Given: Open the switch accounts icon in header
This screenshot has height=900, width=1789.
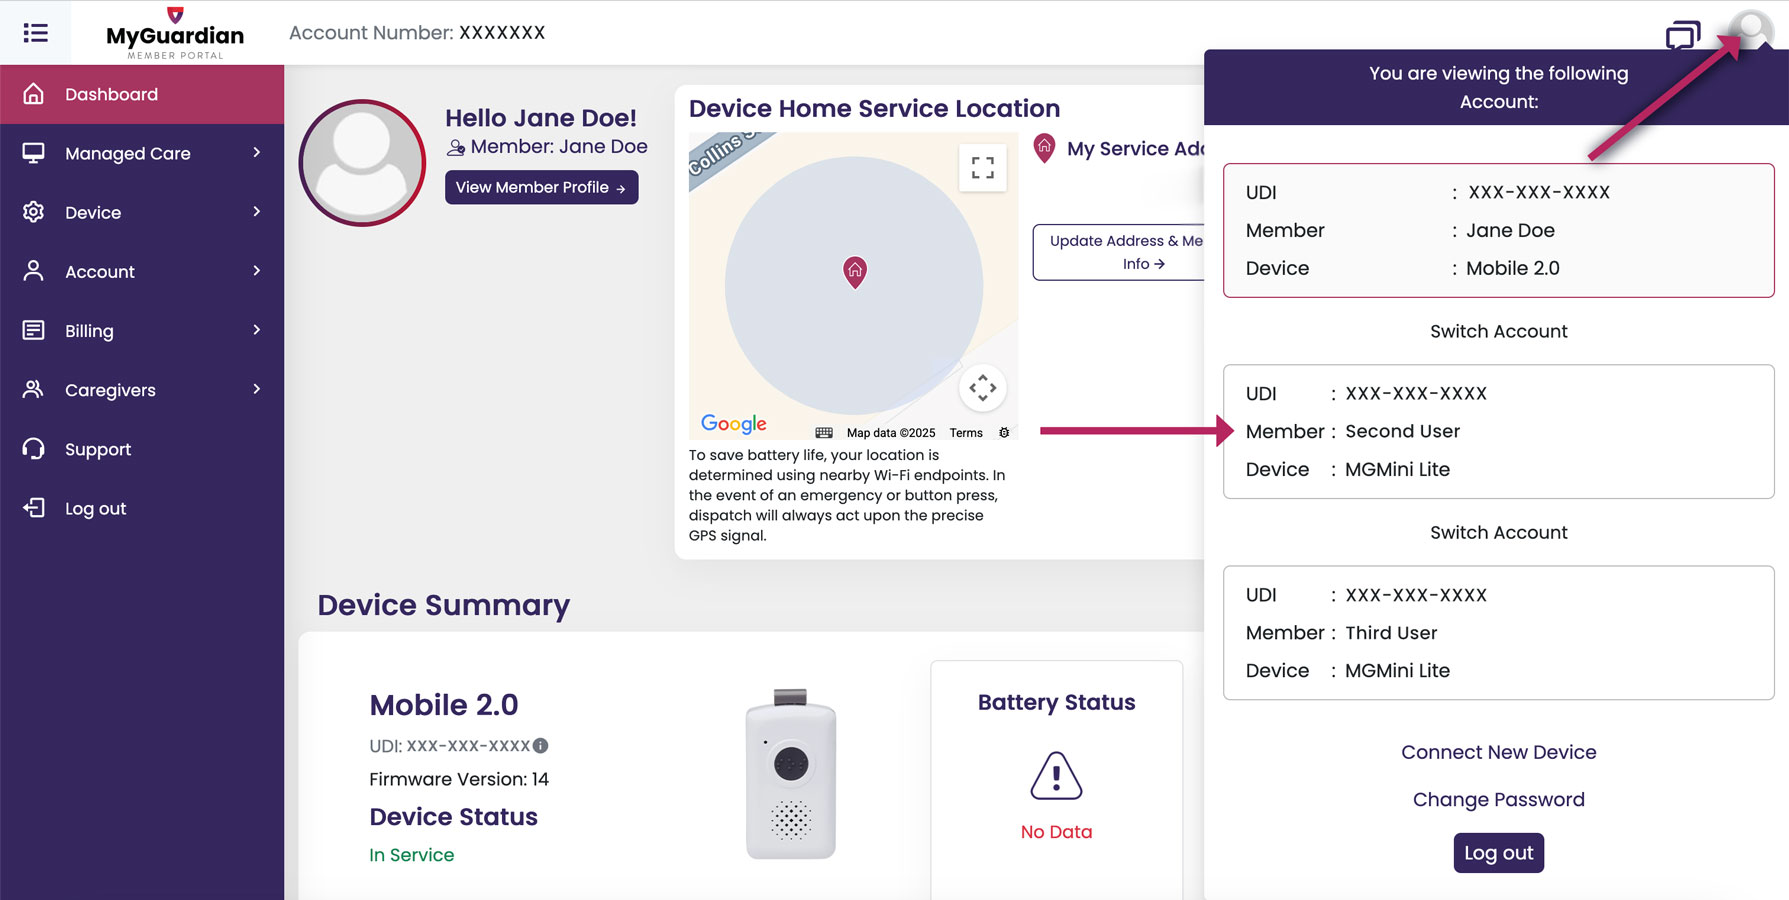Looking at the screenshot, I should click(x=1682, y=36).
